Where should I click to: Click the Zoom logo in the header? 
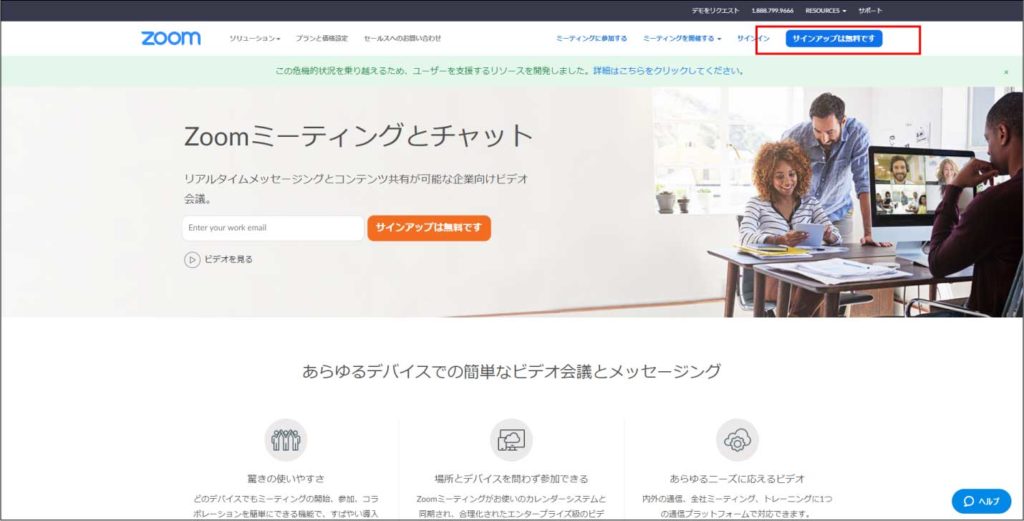170,38
